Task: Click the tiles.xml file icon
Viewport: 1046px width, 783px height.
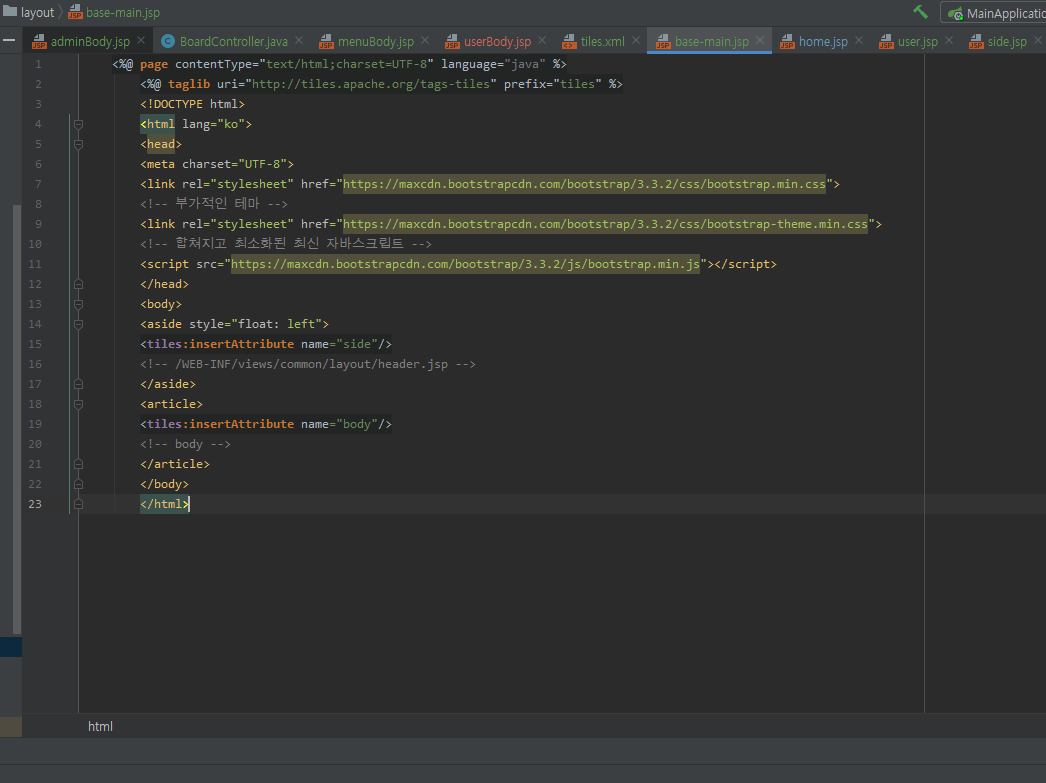Action: coord(569,41)
